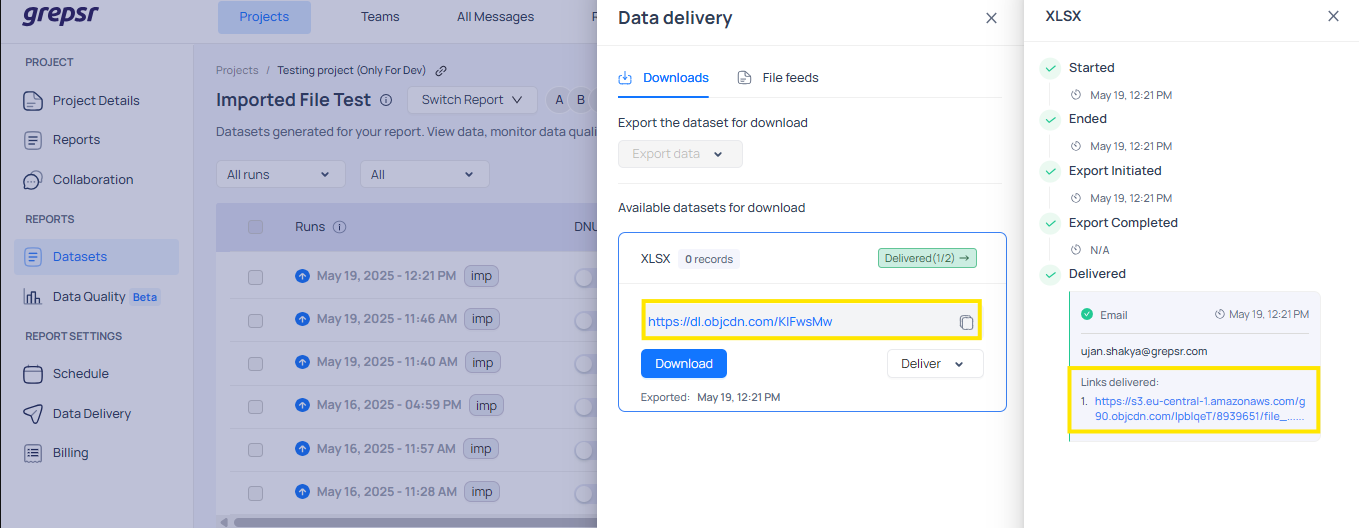This screenshot has width=1359, height=528.
Task: Click the blue Download button
Action: (x=683, y=364)
